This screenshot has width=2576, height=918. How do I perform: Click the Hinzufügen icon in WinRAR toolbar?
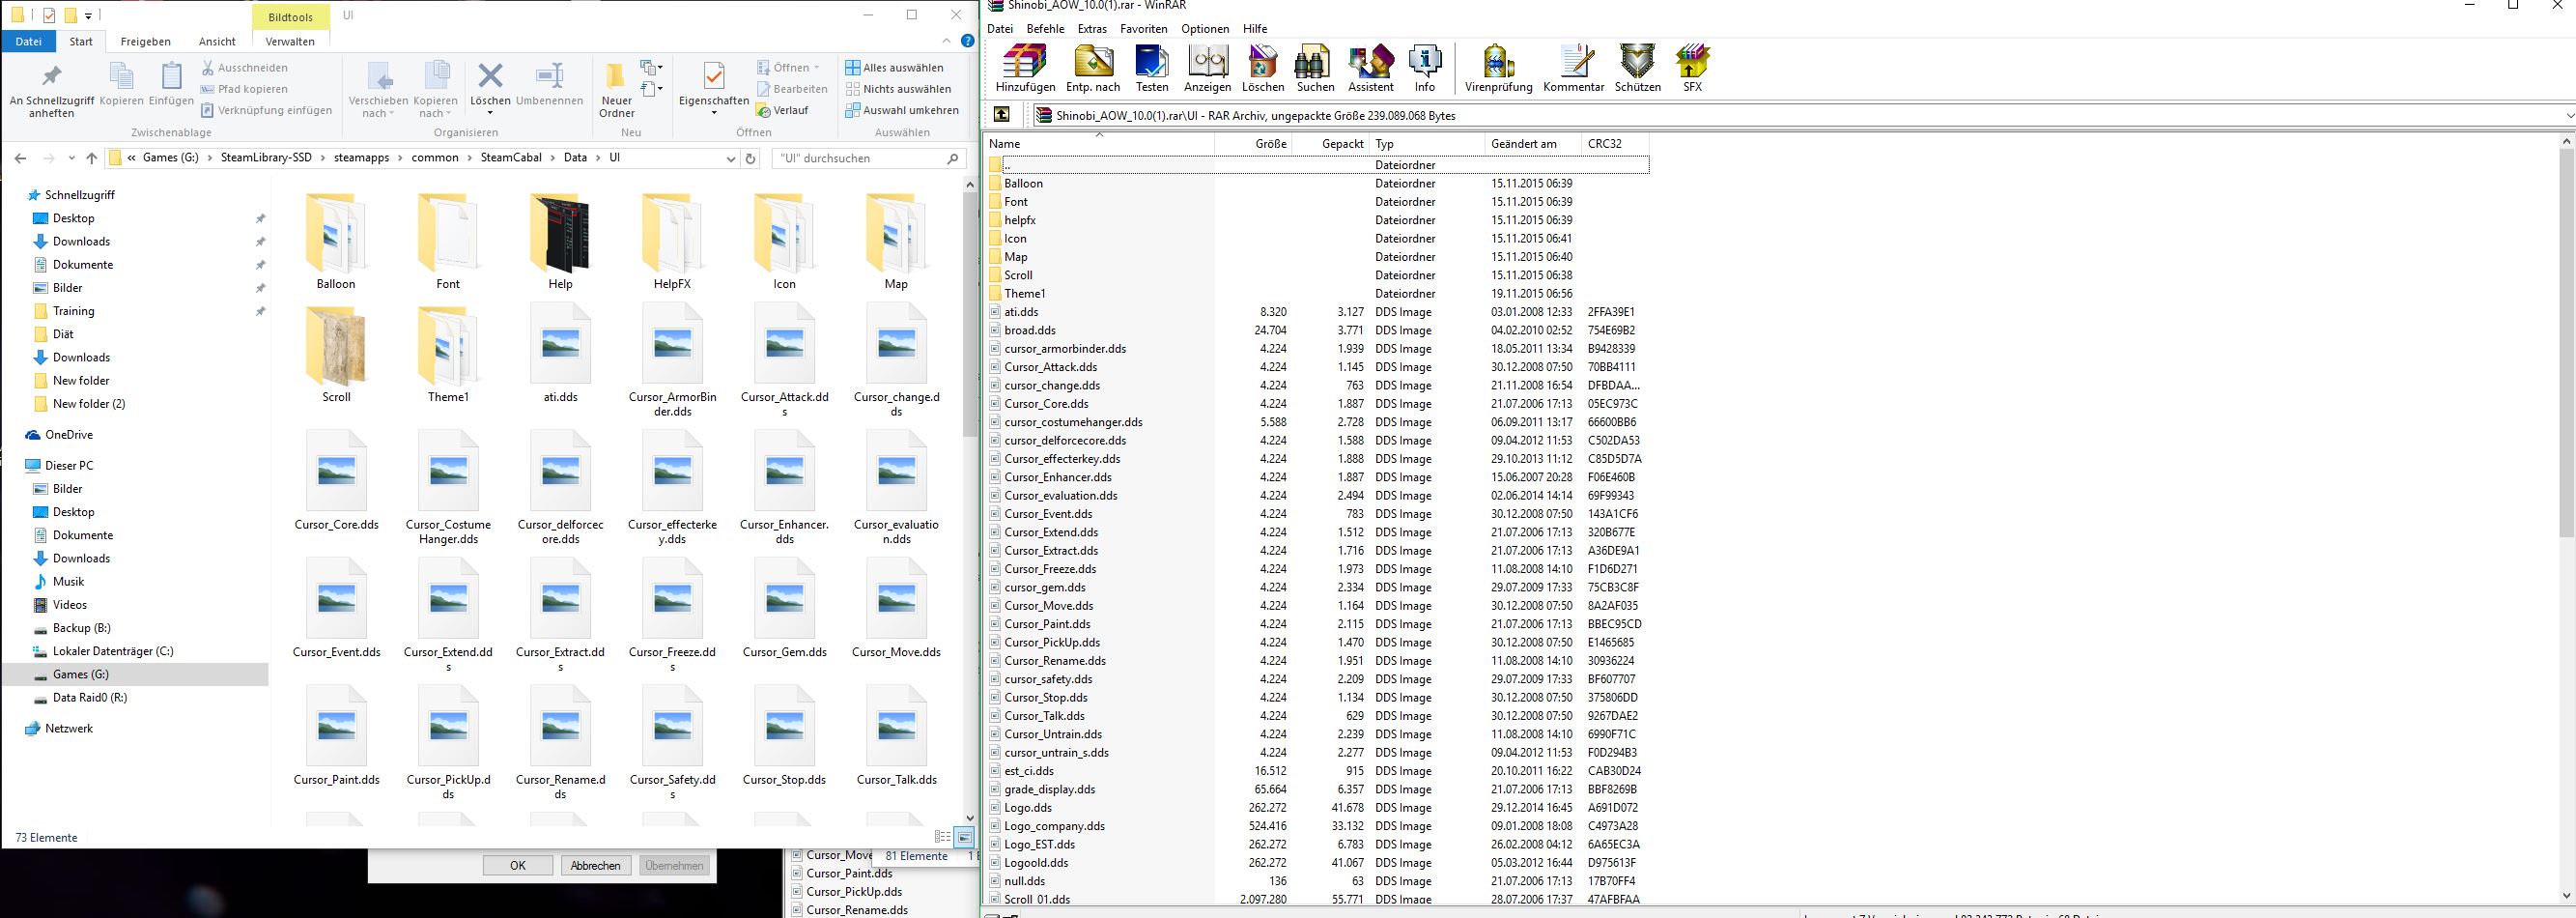coord(1025,68)
